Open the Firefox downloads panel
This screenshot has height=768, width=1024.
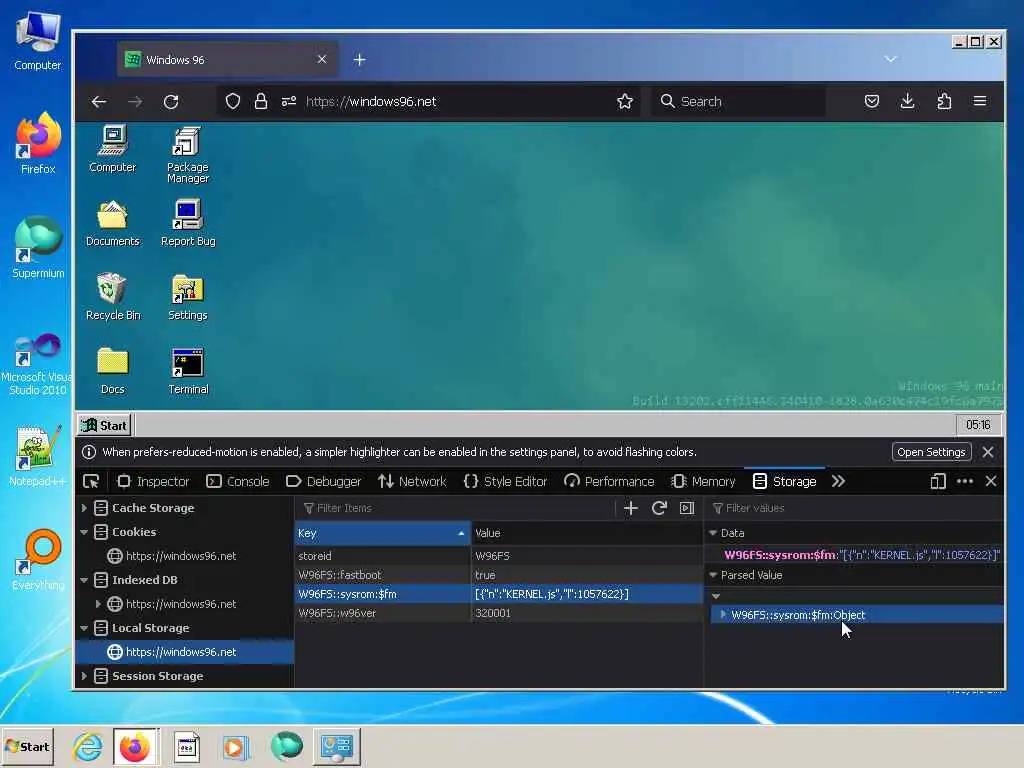click(x=907, y=101)
